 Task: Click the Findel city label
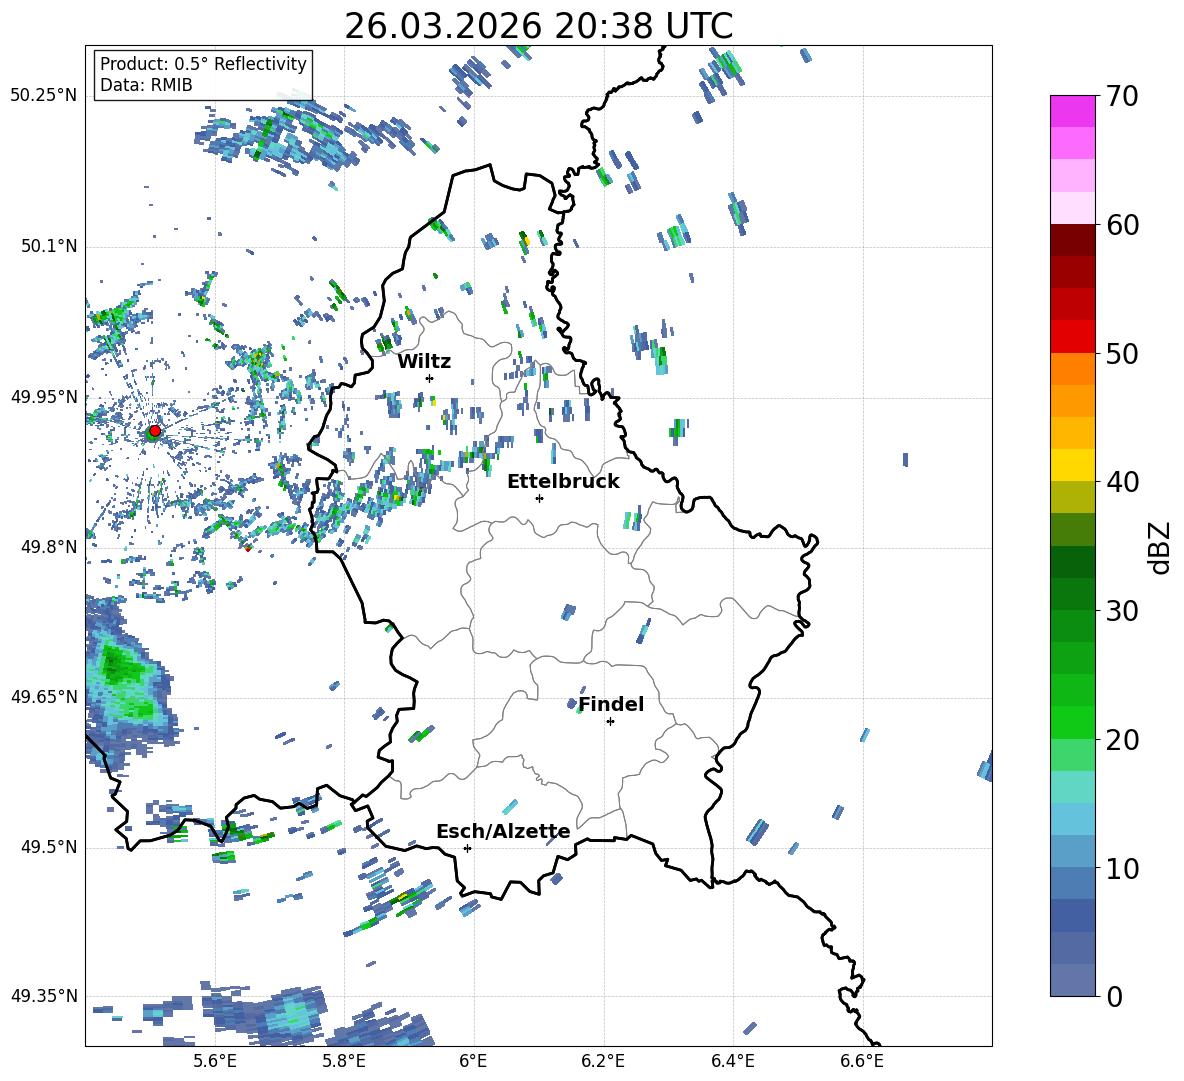(x=611, y=704)
